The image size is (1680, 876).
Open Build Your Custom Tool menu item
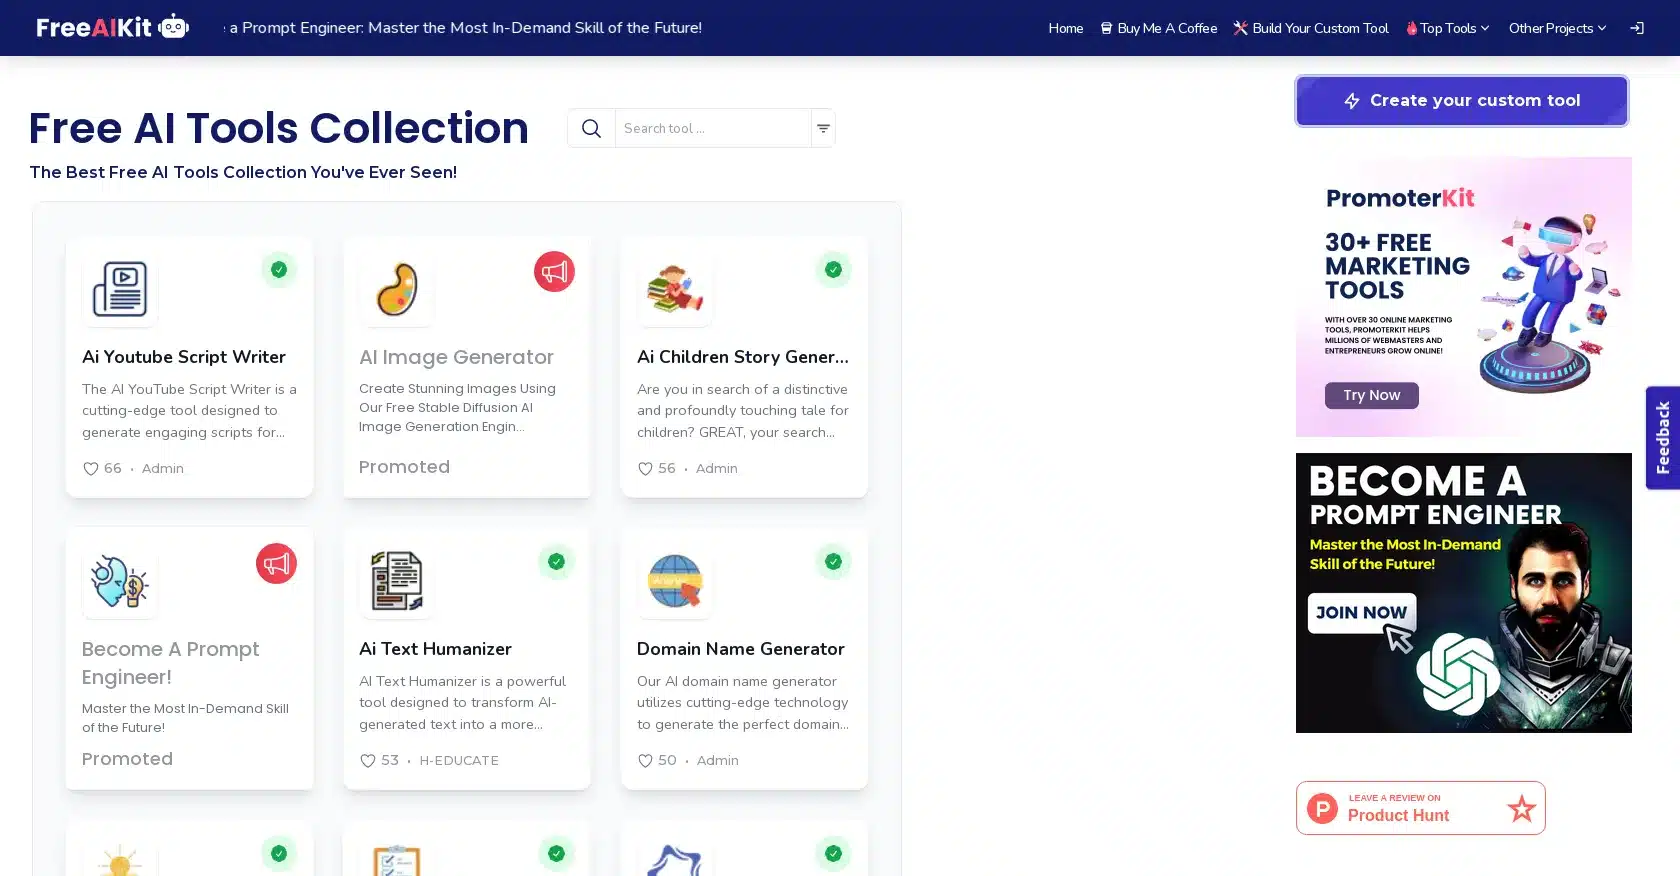tap(1310, 28)
